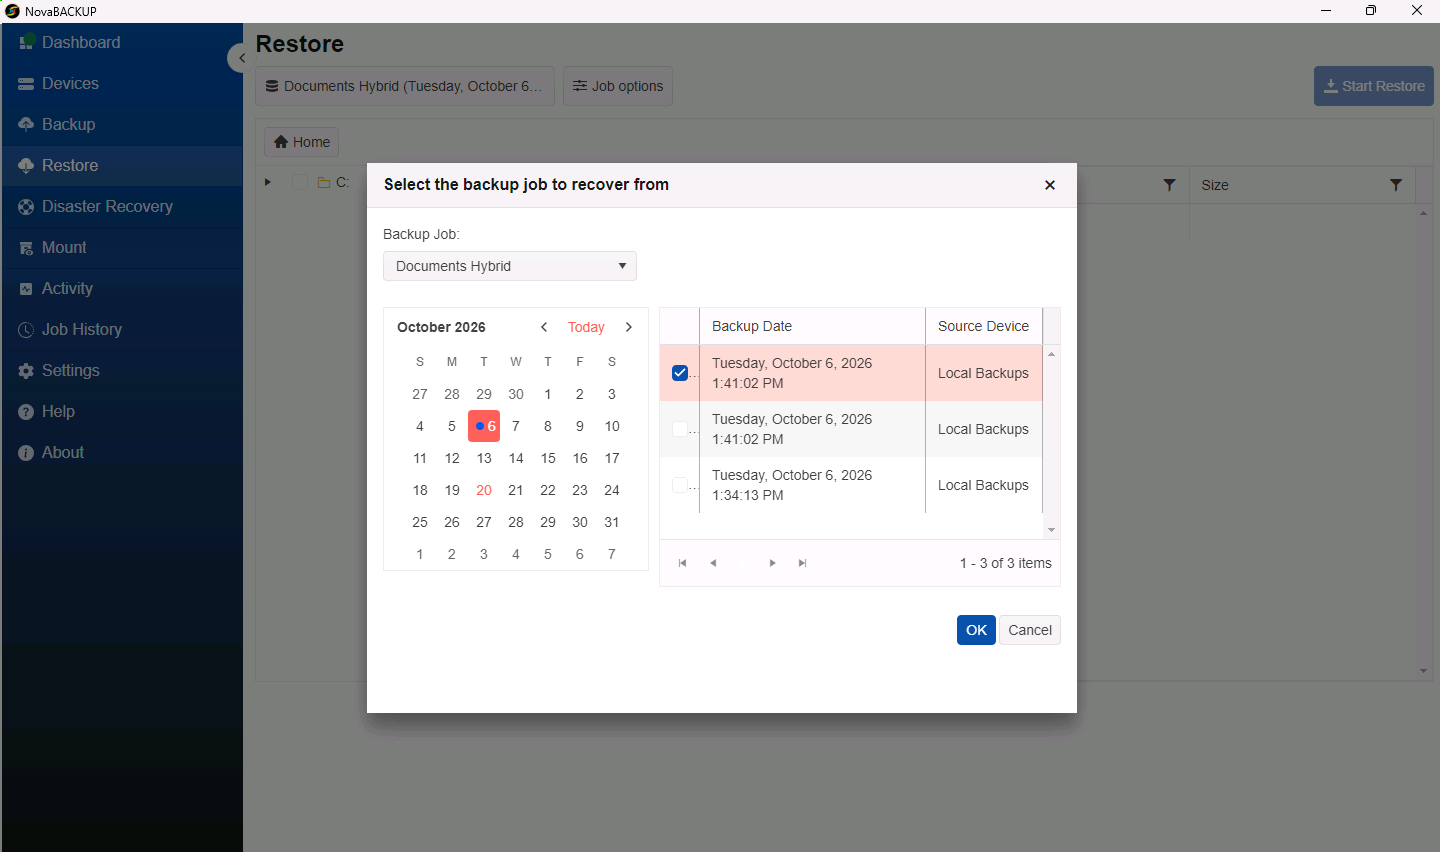Select Disaster Recovery in the sidebar
The height and width of the screenshot is (852, 1440).
tap(121, 207)
